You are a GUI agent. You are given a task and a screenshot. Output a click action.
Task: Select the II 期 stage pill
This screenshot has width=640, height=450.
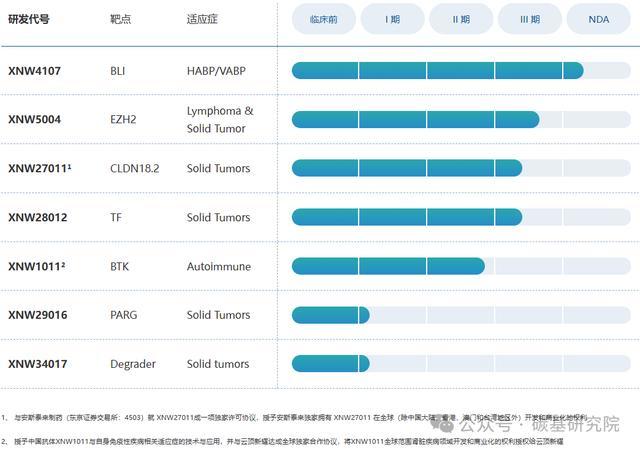click(461, 19)
